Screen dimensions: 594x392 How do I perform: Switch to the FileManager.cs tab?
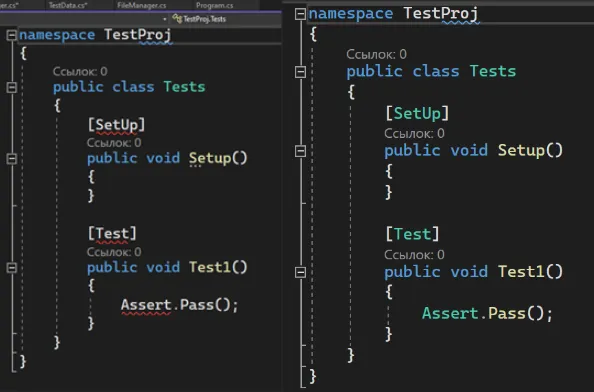pyautogui.click(x=141, y=5)
